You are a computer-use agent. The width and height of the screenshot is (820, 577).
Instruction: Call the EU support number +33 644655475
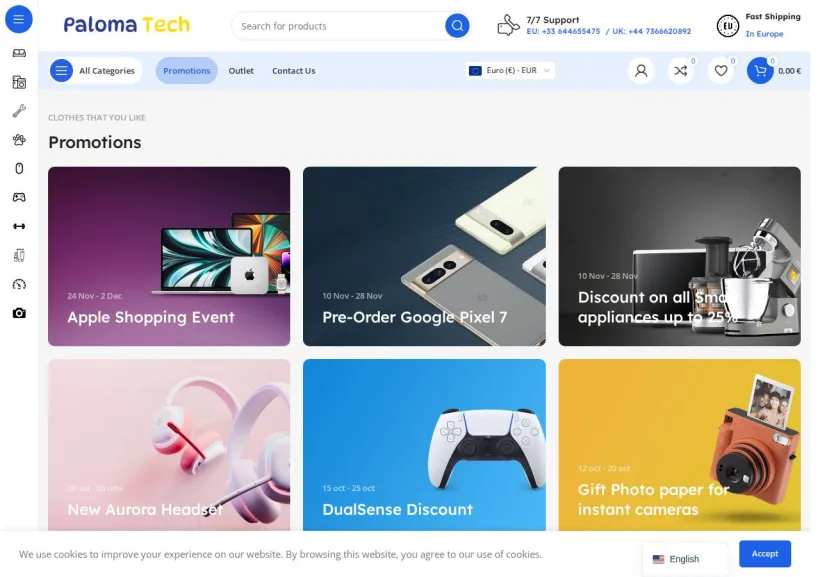(563, 31)
